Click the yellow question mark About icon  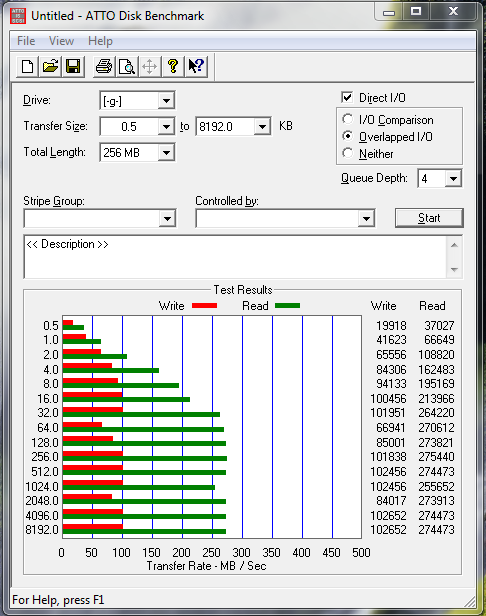point(173,66)
